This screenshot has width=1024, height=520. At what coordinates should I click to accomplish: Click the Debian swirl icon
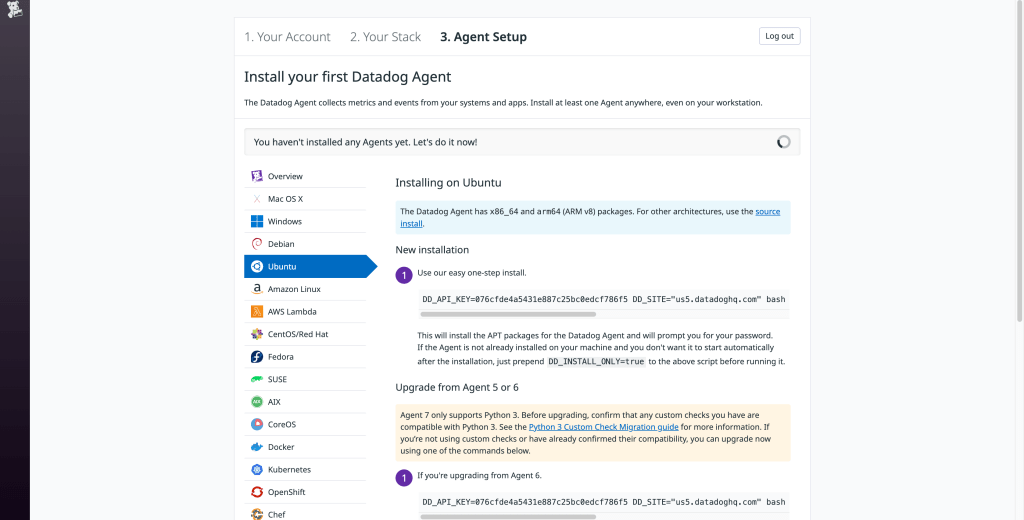[x=257, y=244]
